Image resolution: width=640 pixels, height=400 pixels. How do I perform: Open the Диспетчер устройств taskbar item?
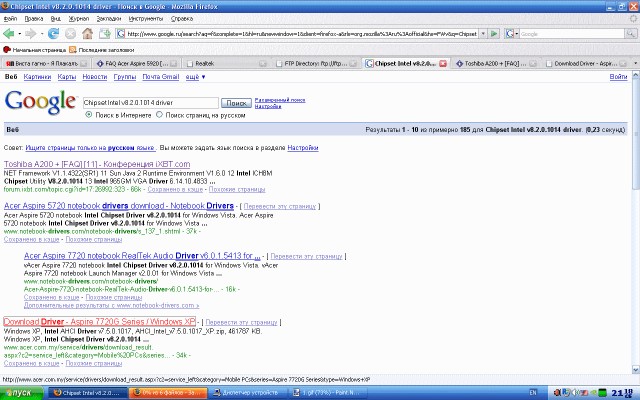pos(249,393)
